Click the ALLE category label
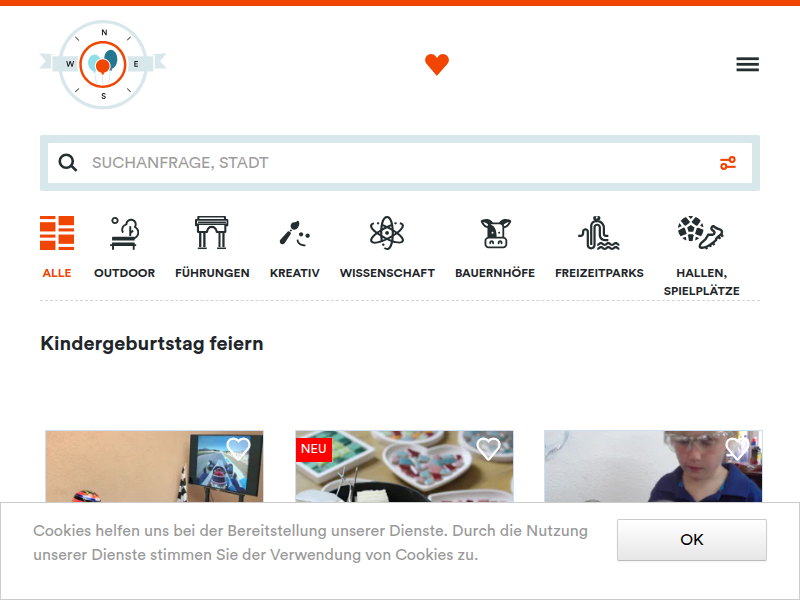 pos(57,273)
